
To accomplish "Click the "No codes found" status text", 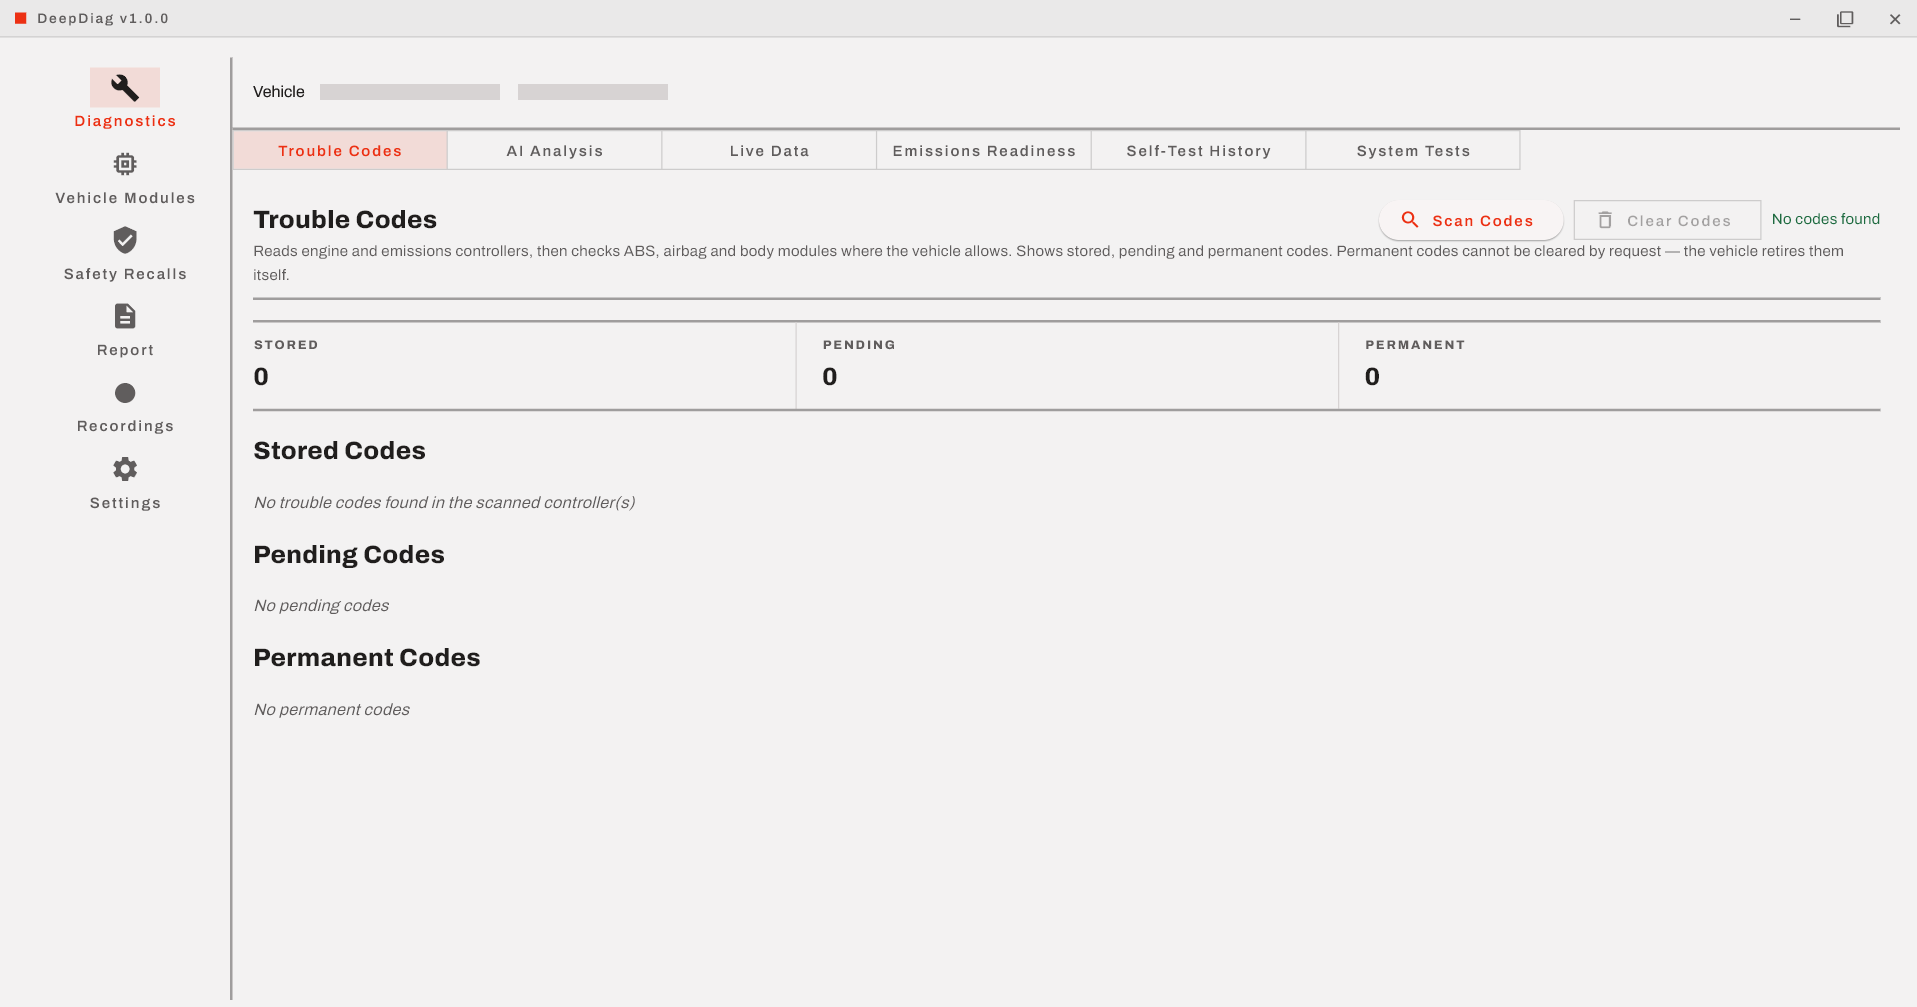I will [x=1826, y=219].
